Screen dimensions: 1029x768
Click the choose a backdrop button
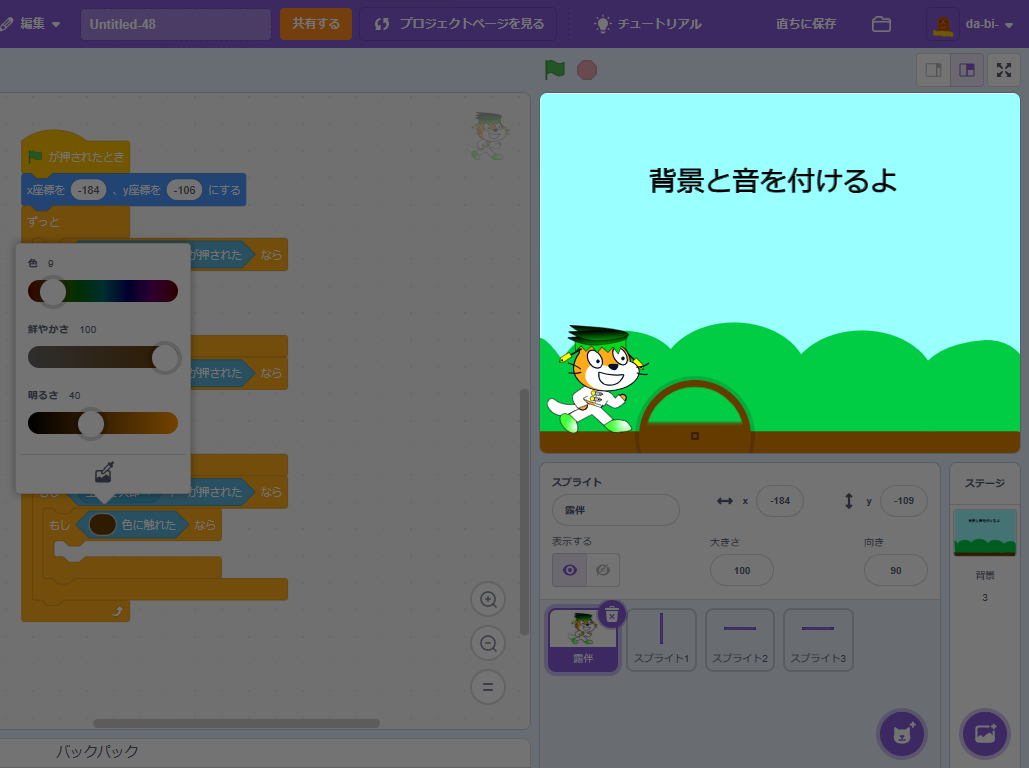click(x=984, y=734)
